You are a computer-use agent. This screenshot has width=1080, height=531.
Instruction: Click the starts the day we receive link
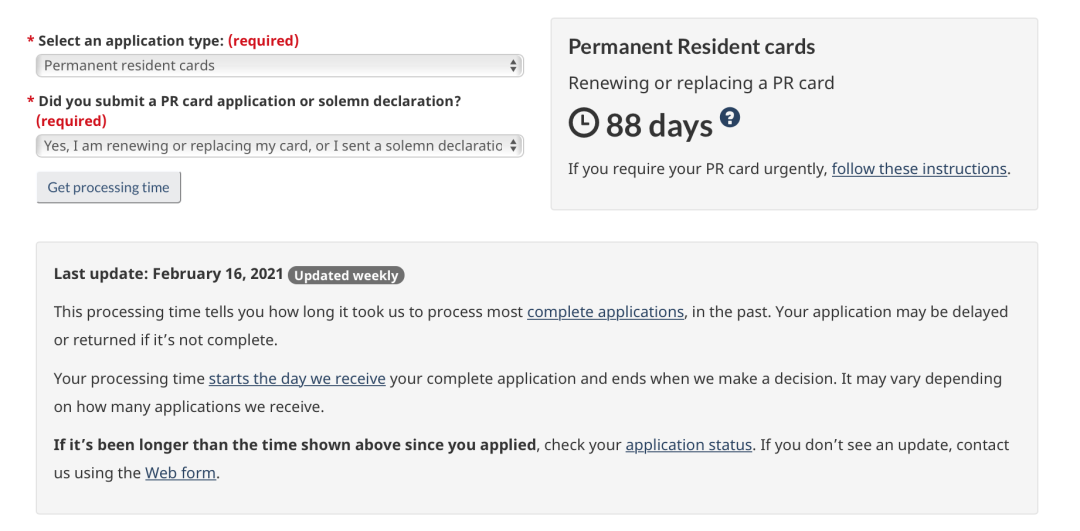297,379
